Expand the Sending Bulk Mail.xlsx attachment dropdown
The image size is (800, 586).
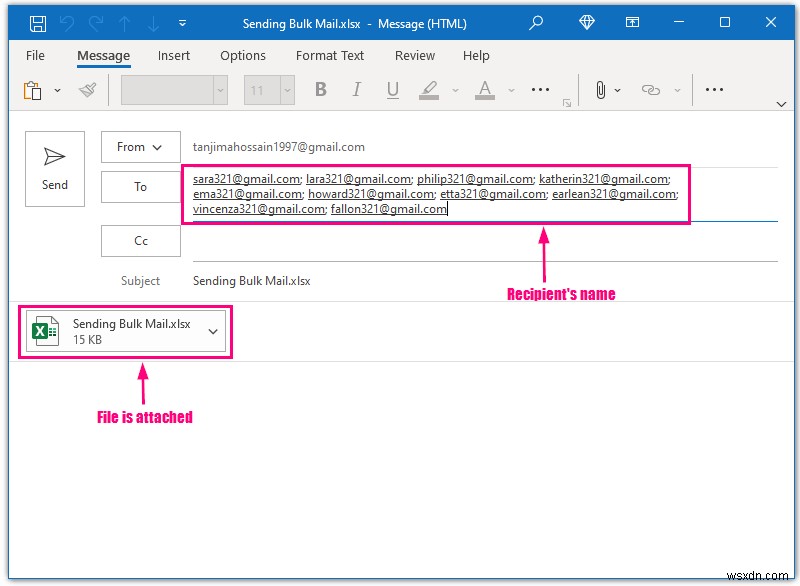(211, 331)
